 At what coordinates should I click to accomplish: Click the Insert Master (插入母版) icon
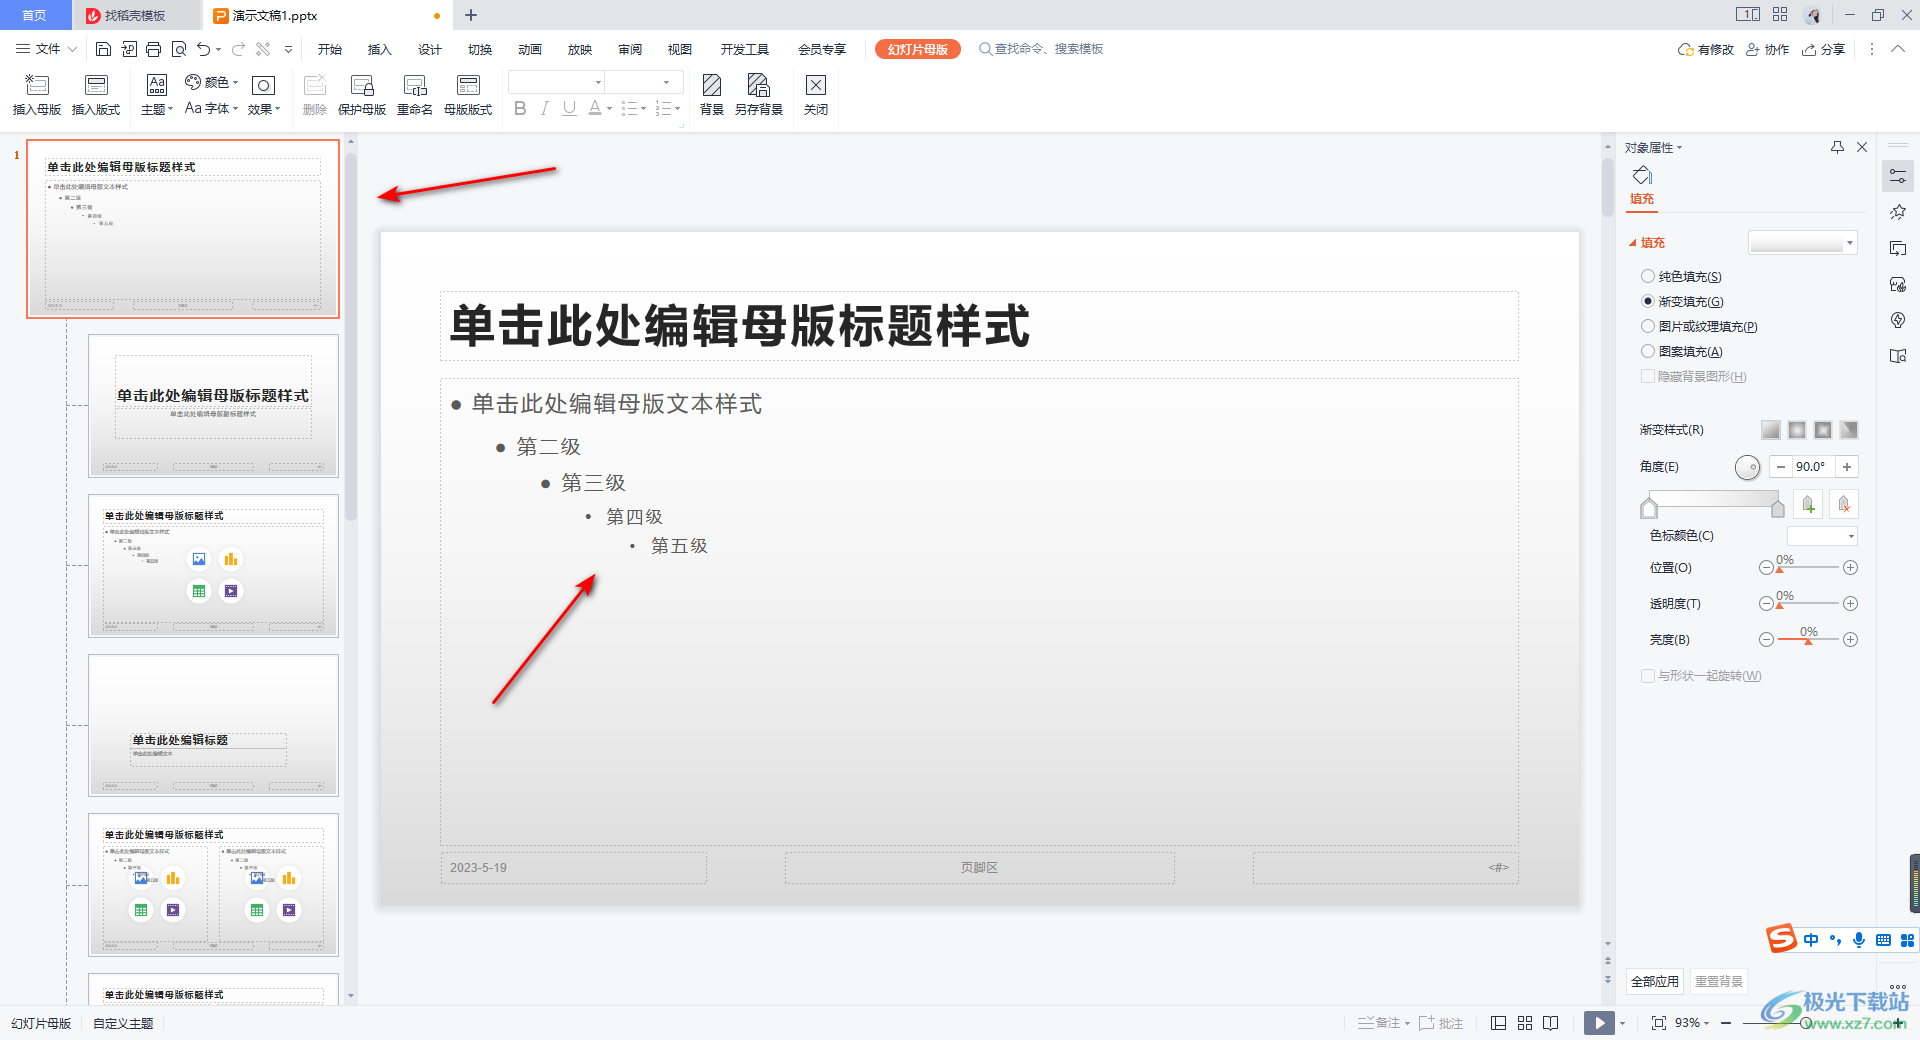[x=37, y=95]
